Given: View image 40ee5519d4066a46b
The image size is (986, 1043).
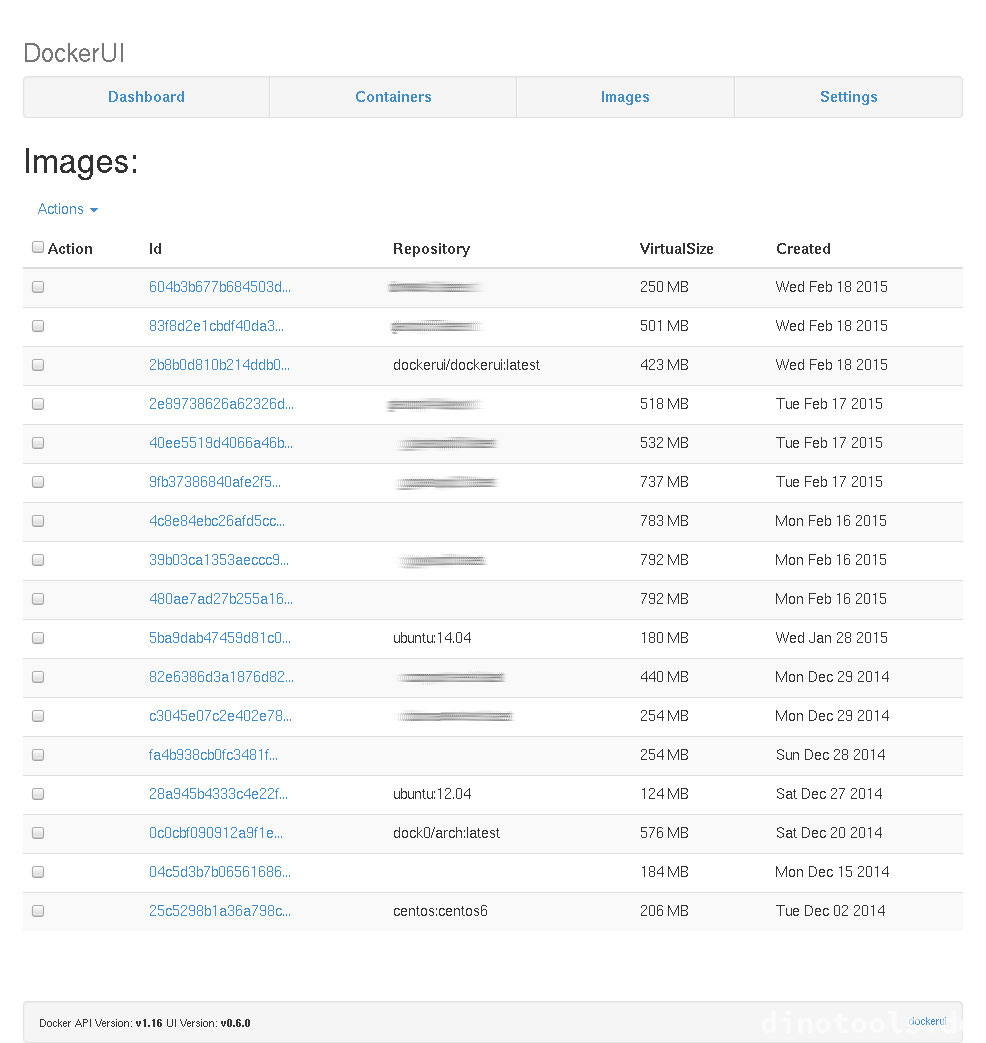Looking at the screenshot, I should point(220,443).
